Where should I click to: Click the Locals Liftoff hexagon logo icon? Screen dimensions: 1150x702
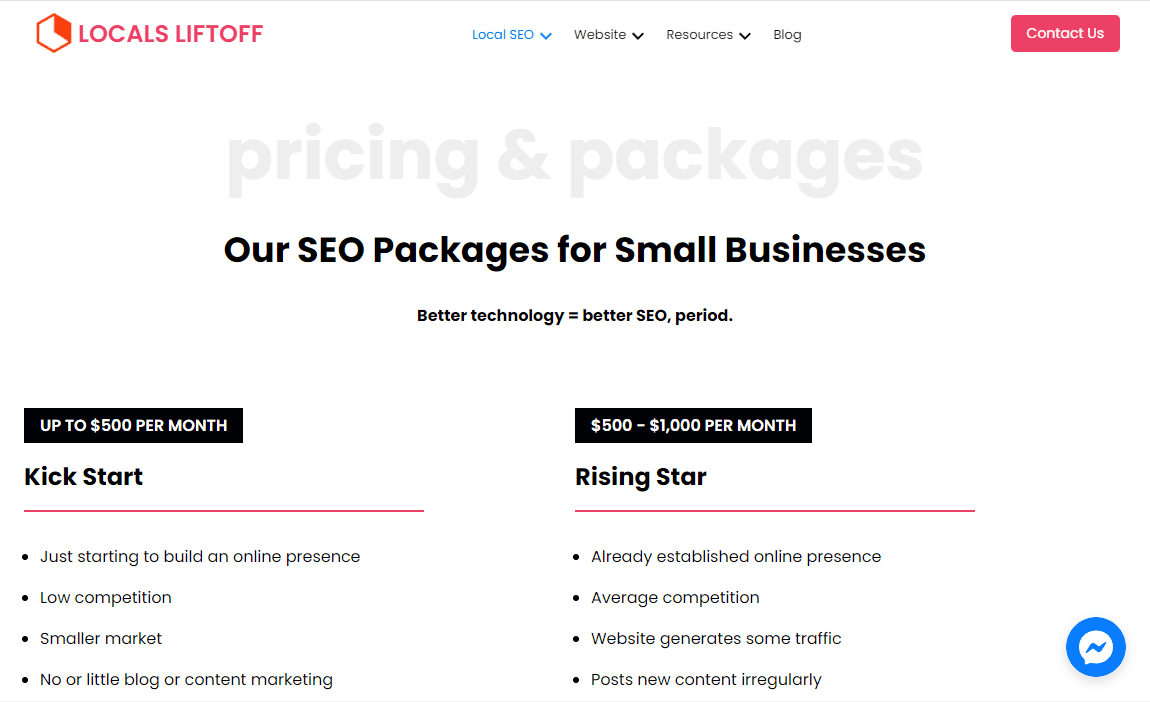53,34
